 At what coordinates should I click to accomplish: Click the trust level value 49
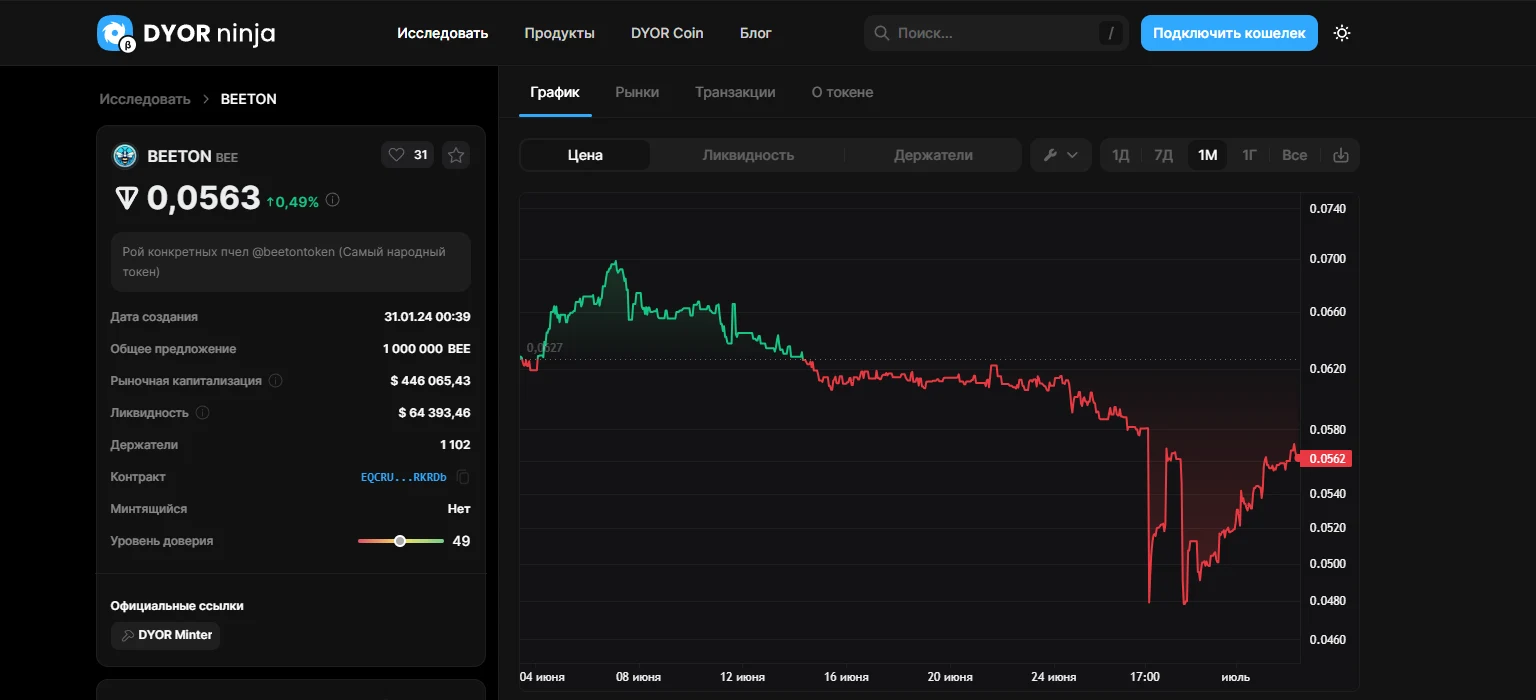point(461,541)
